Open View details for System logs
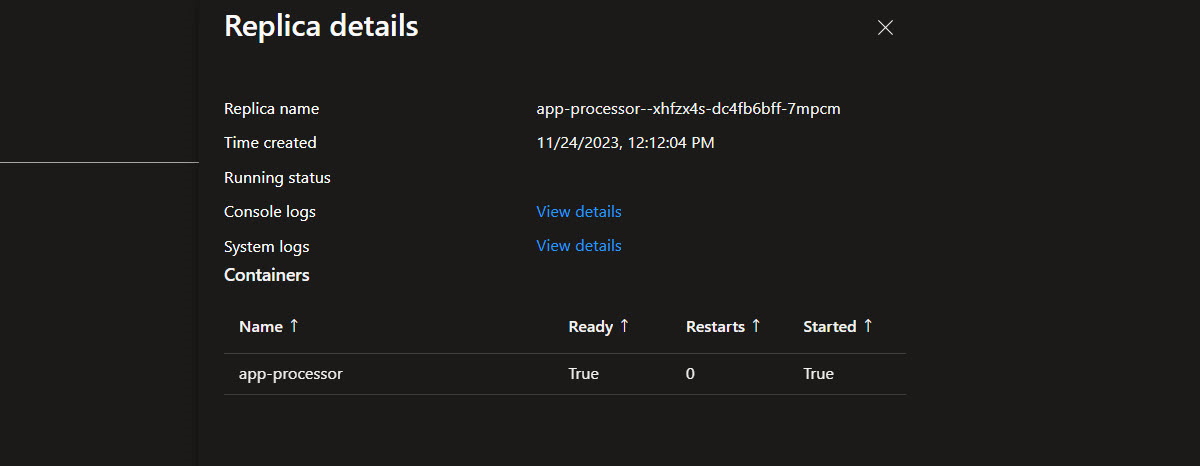 (x=578, y=246)
